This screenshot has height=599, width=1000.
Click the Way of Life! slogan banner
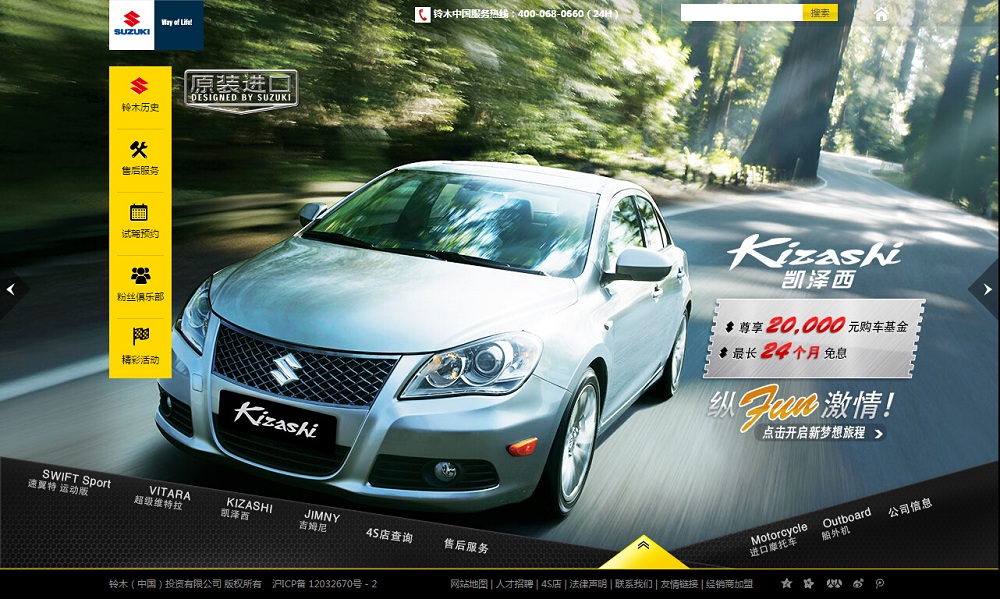179,25
